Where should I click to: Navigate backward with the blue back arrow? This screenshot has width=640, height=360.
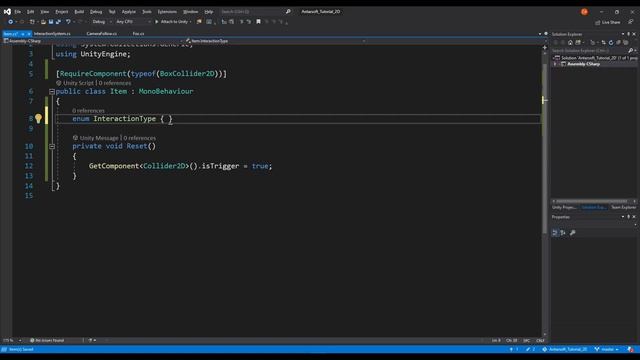tap(11, 22)
